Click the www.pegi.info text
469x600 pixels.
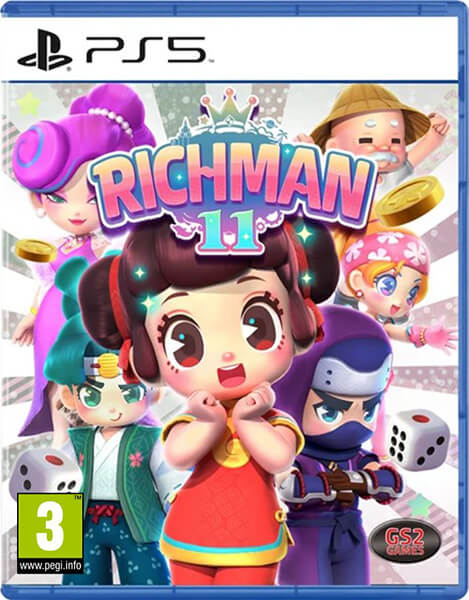(50, 565)
